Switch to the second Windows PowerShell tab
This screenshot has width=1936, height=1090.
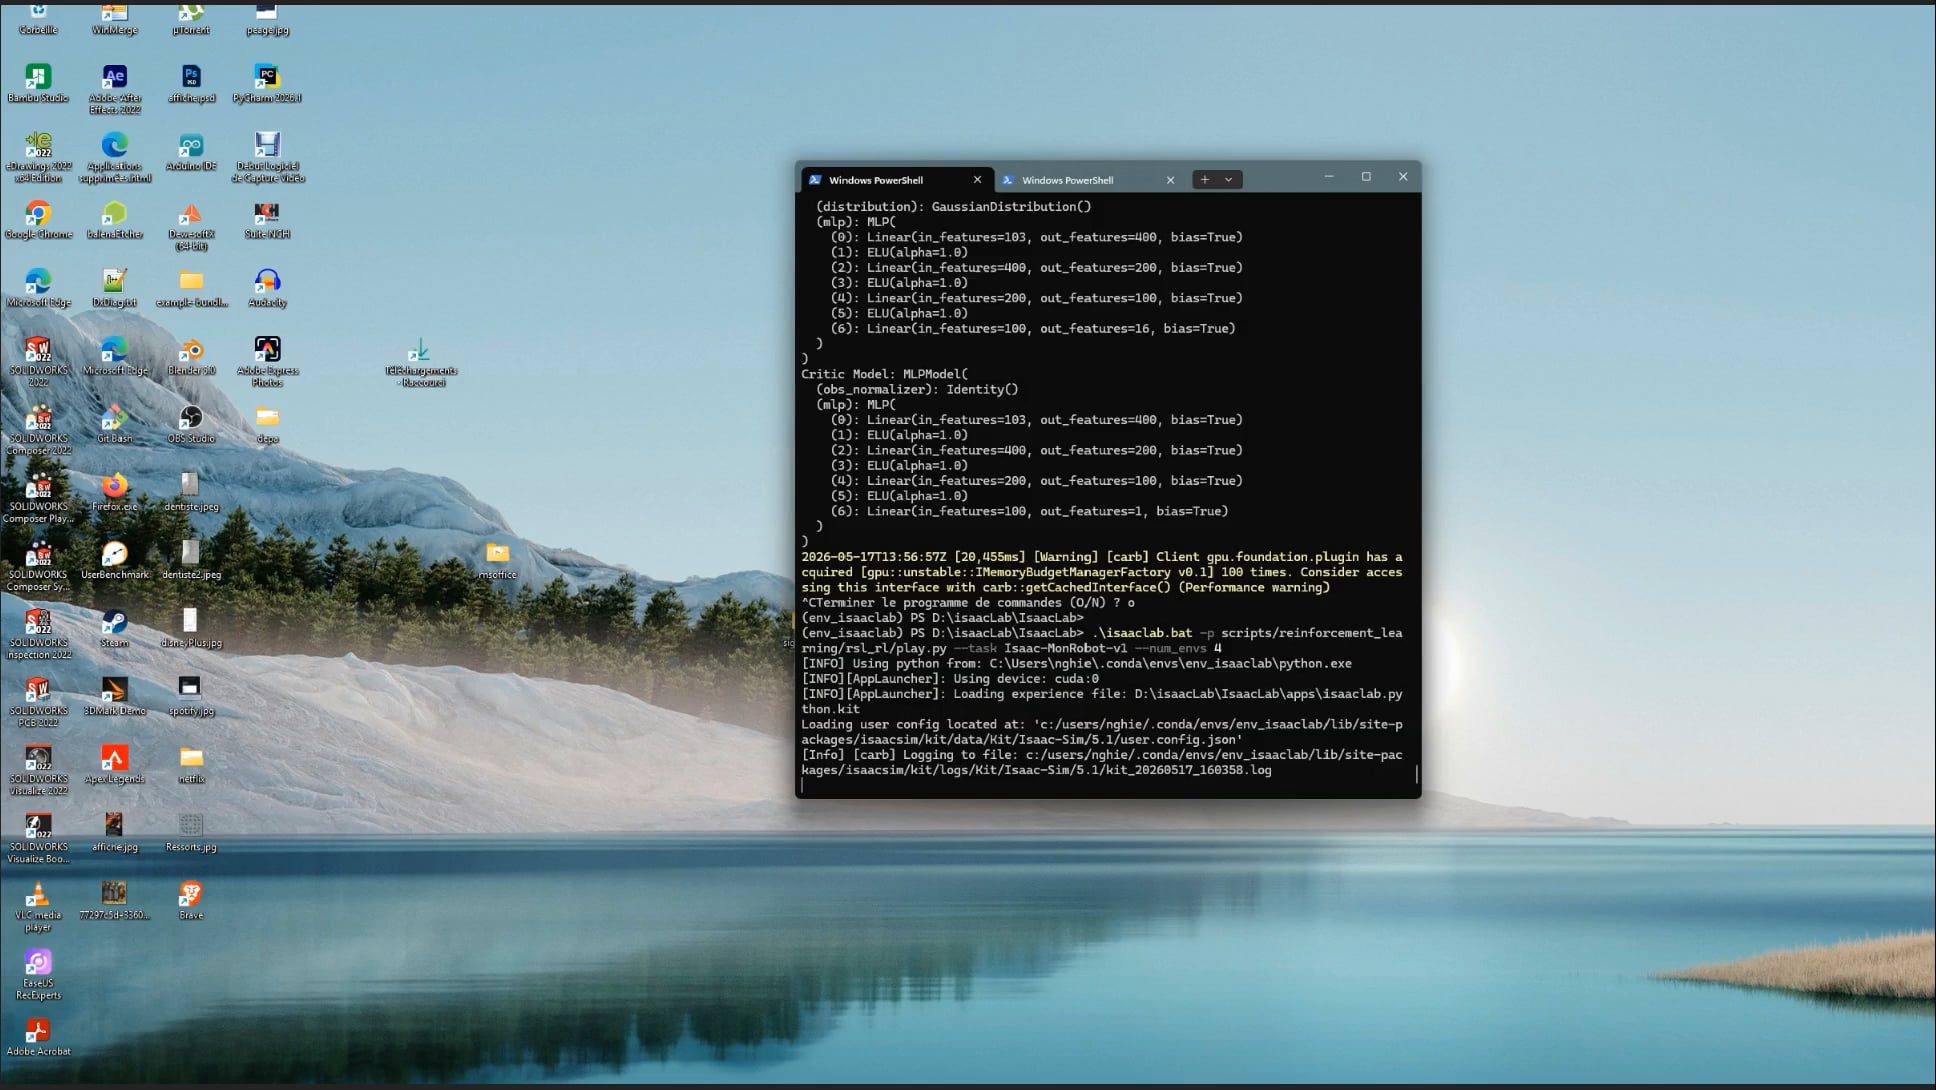1067,180
